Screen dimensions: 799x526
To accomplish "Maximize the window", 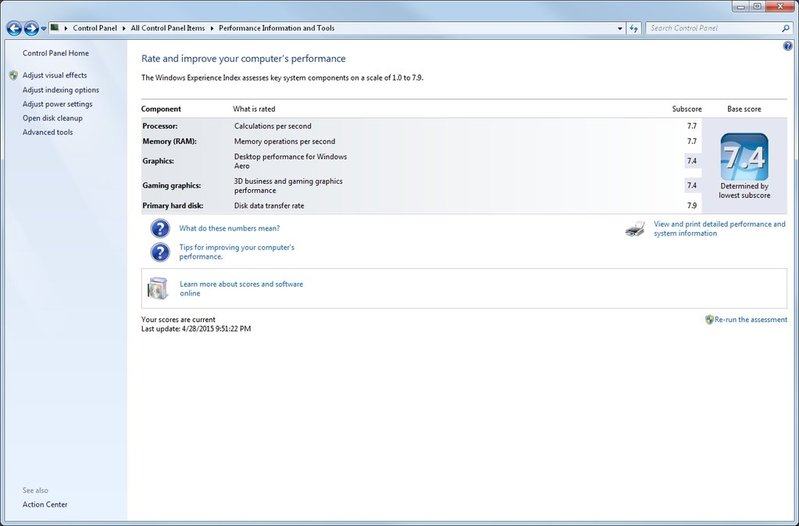I will 757,6.
